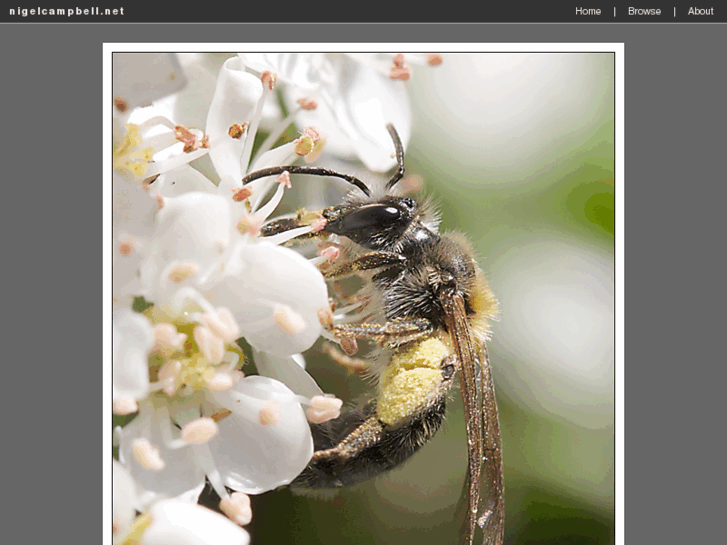Click the nigelcampbell.net site title
The image size is (727, 545).
pos(67,11)
